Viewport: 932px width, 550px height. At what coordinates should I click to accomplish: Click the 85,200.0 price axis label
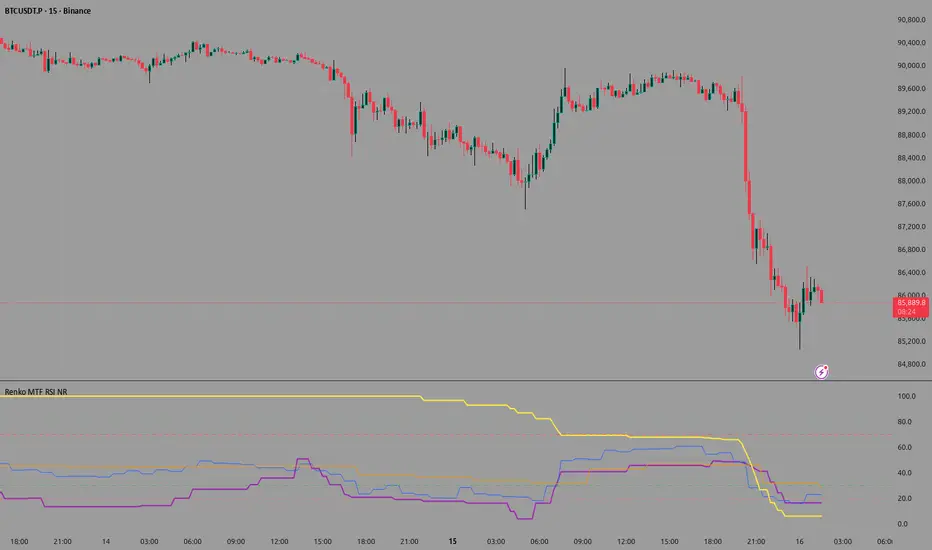(x=911, y=341)
